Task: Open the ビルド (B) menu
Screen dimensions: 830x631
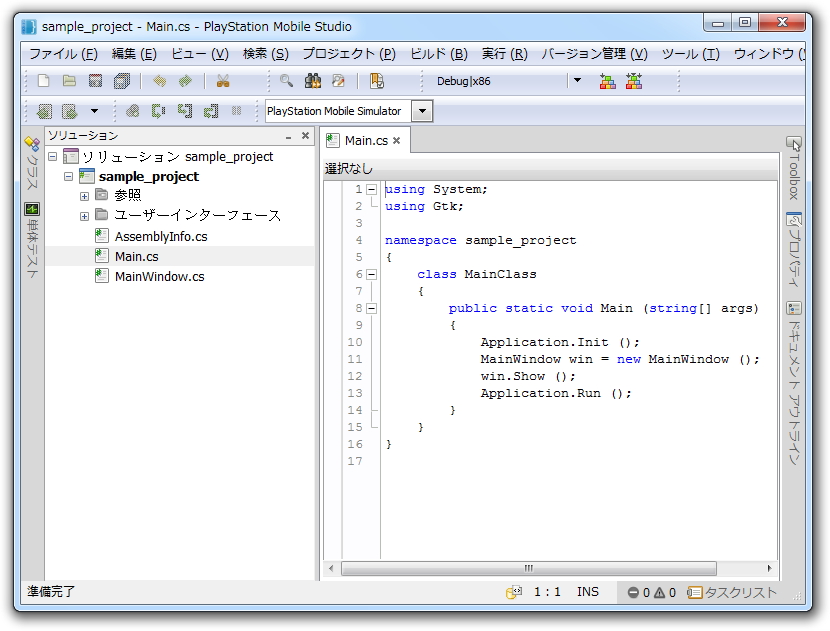Action: [439, 54]
